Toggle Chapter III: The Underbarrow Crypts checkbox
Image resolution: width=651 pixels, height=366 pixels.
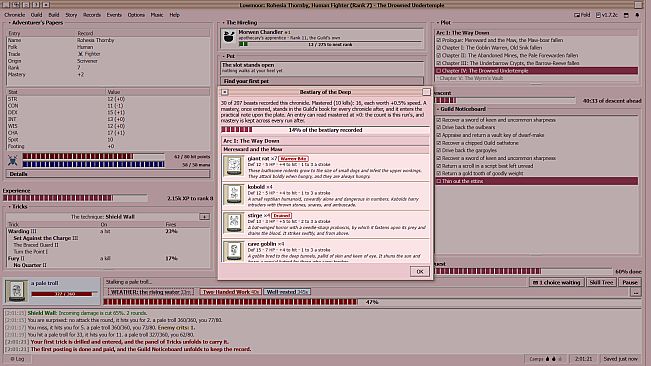438,63
